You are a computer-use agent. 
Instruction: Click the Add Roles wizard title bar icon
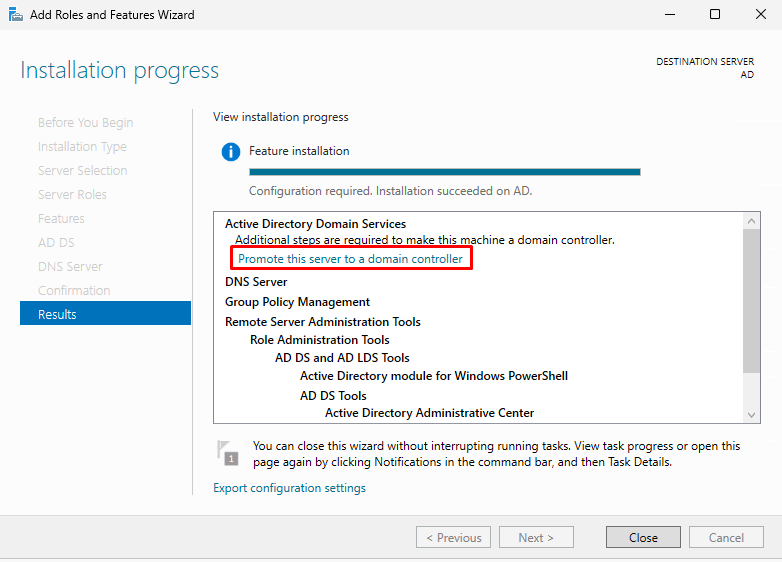(x=15, y=15)
